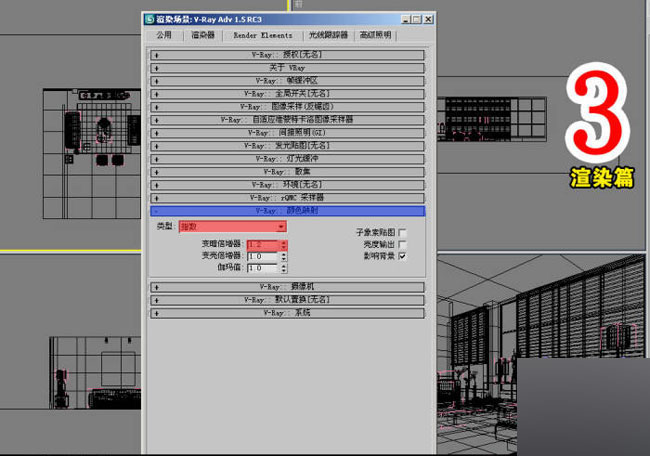This screenshot has height=456, width=650.
Task: Uncheck the 影响背景 checkbox
Action: tap(402, 256)
